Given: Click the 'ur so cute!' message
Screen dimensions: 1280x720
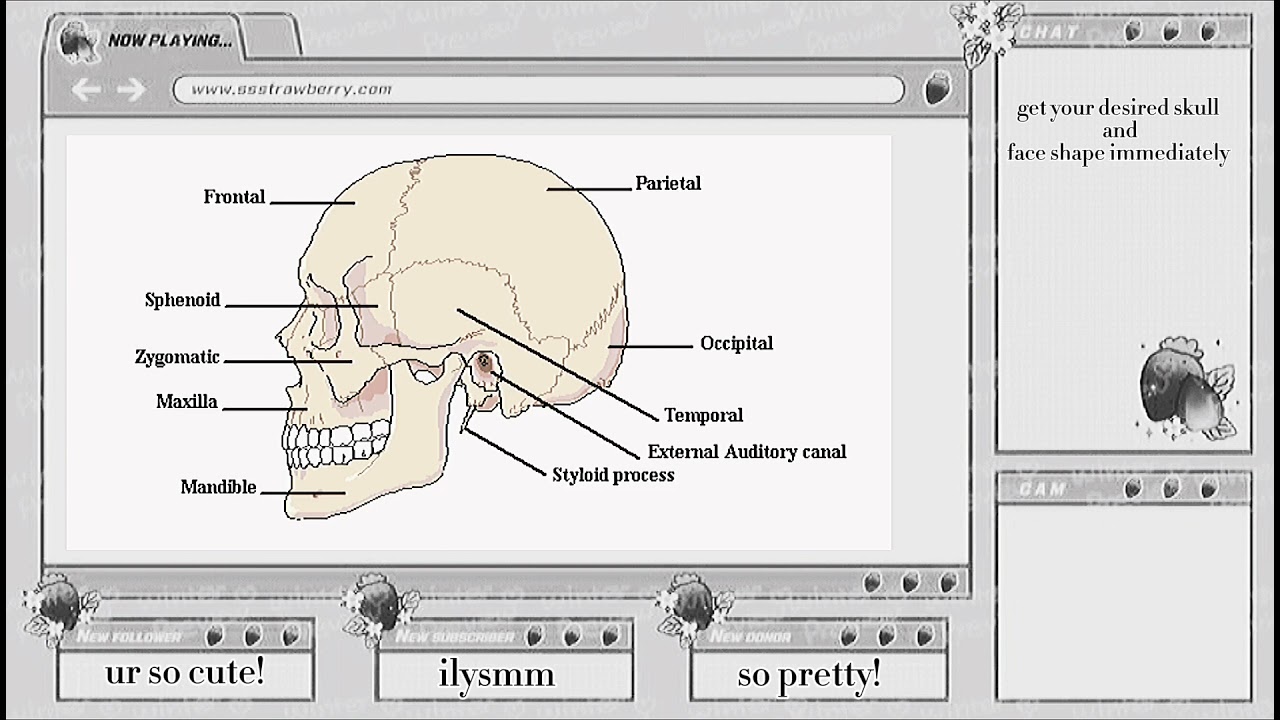Looking at the screenshot, I should 185,673.
